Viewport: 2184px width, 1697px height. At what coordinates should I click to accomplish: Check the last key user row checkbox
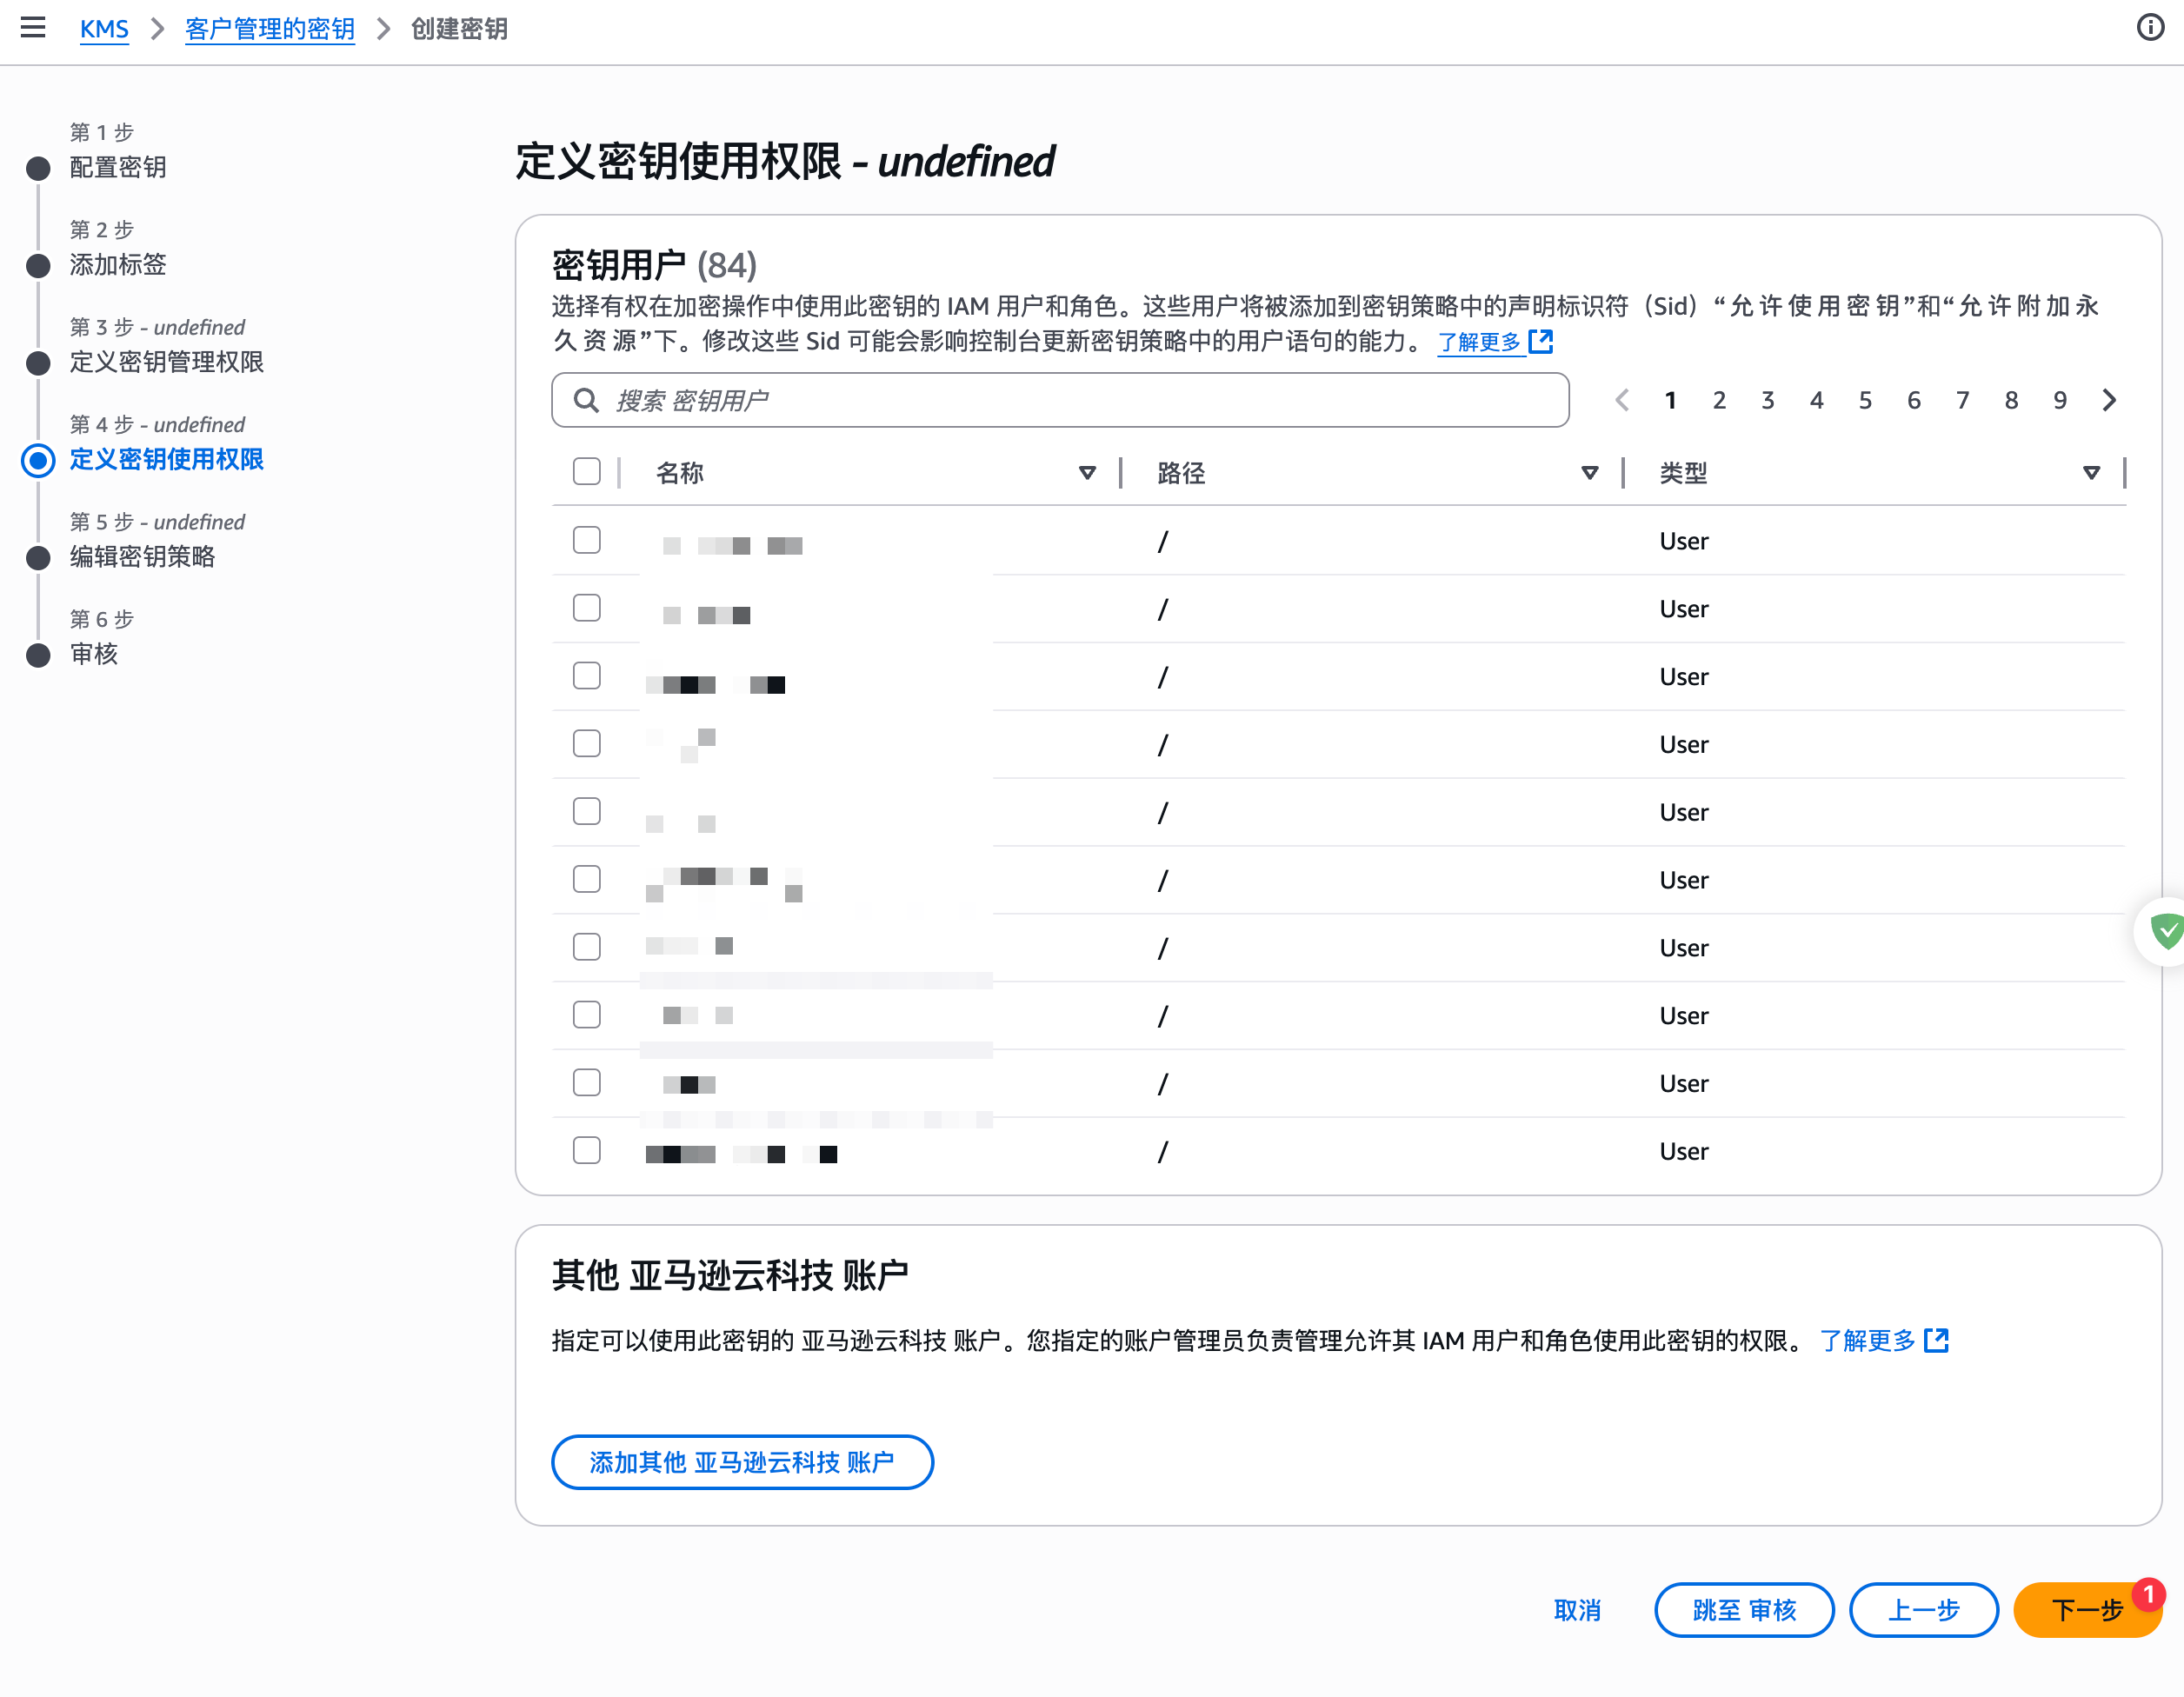[x=586, y=1150]
